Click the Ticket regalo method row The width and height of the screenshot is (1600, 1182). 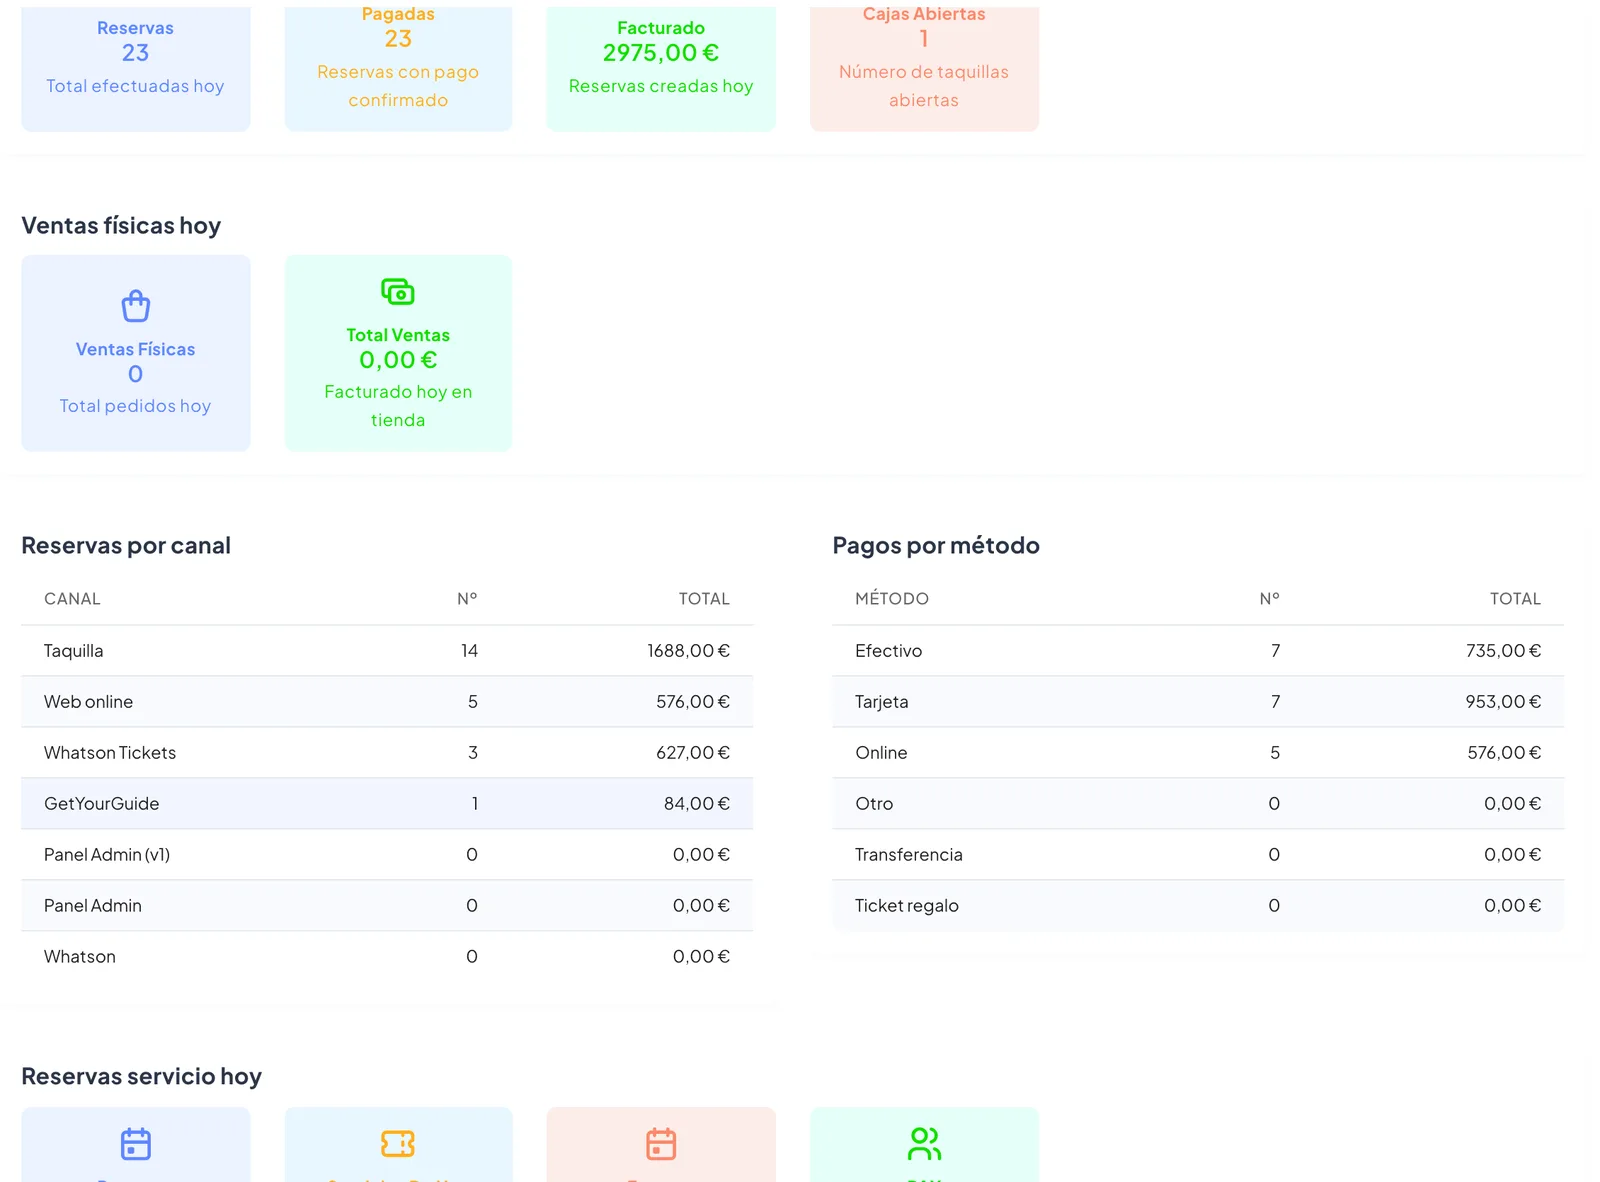[1198, 906]
